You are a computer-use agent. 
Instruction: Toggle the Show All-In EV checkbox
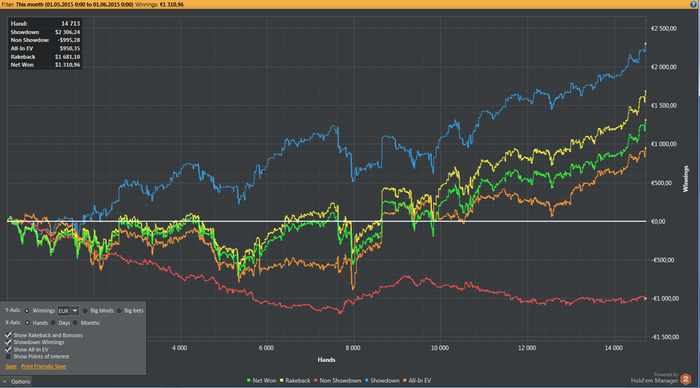[x=8, y=349]
